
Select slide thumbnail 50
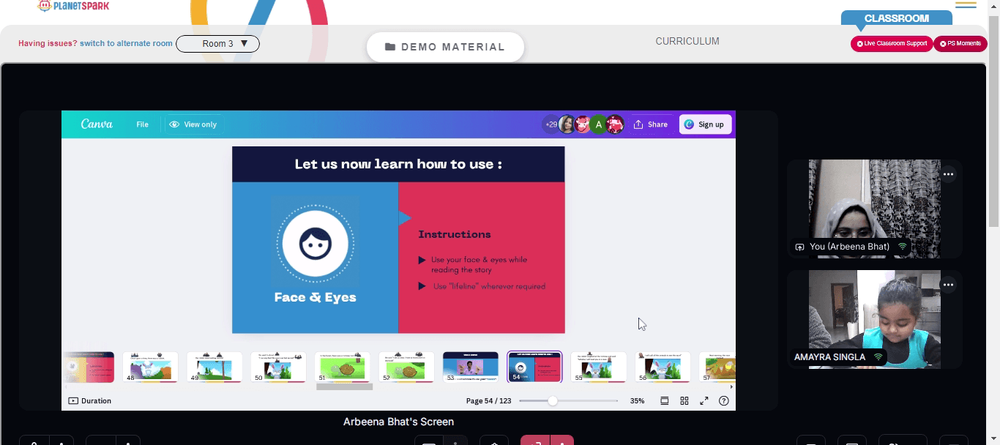(x=278, y=367)
